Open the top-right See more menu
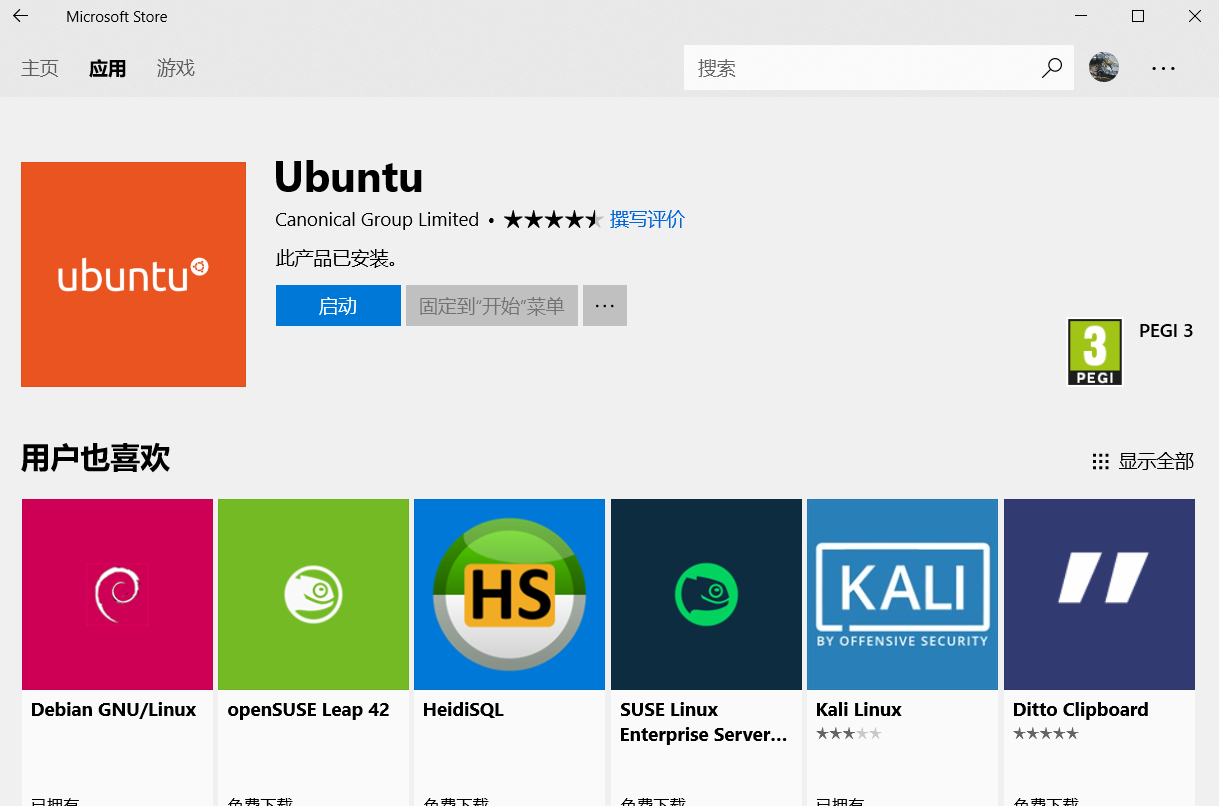The width and height of the screenshot is (1219, 806). (x=1163, y=68)
